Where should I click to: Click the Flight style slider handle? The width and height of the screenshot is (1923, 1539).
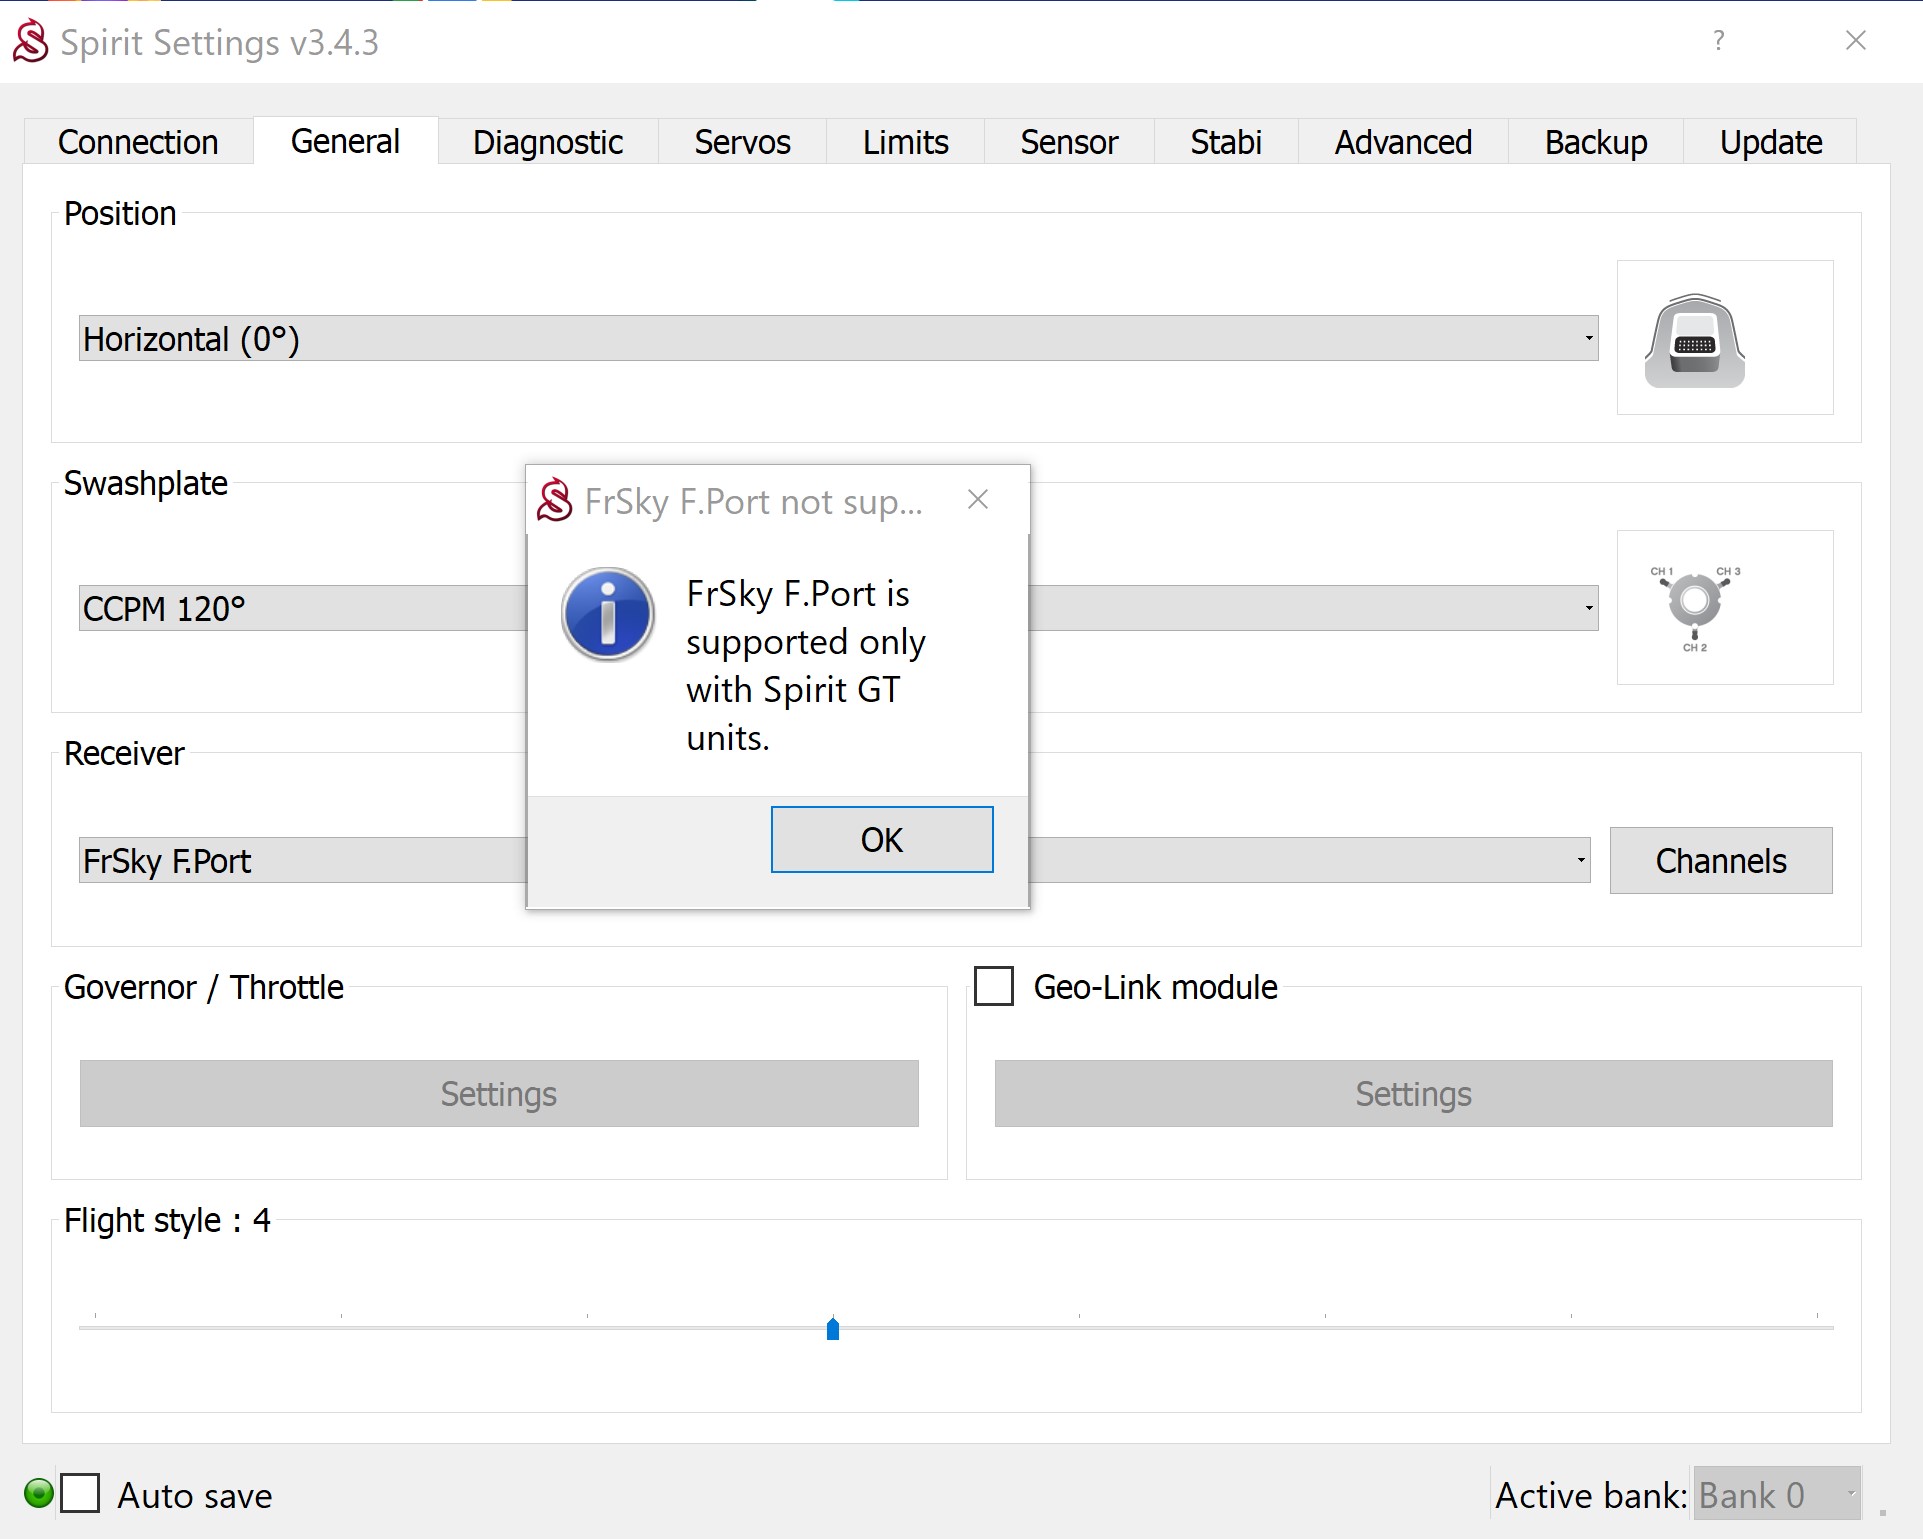coord(832,1329)
